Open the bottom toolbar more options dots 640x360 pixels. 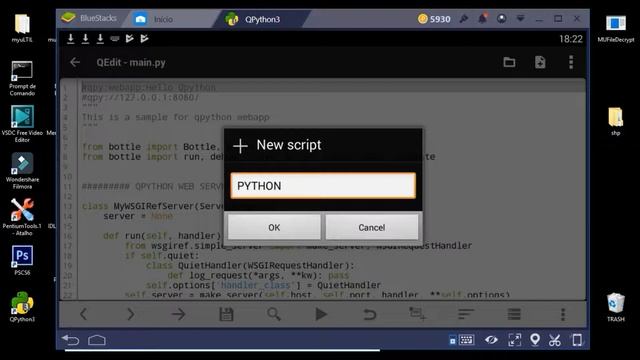tap(563, 314)
